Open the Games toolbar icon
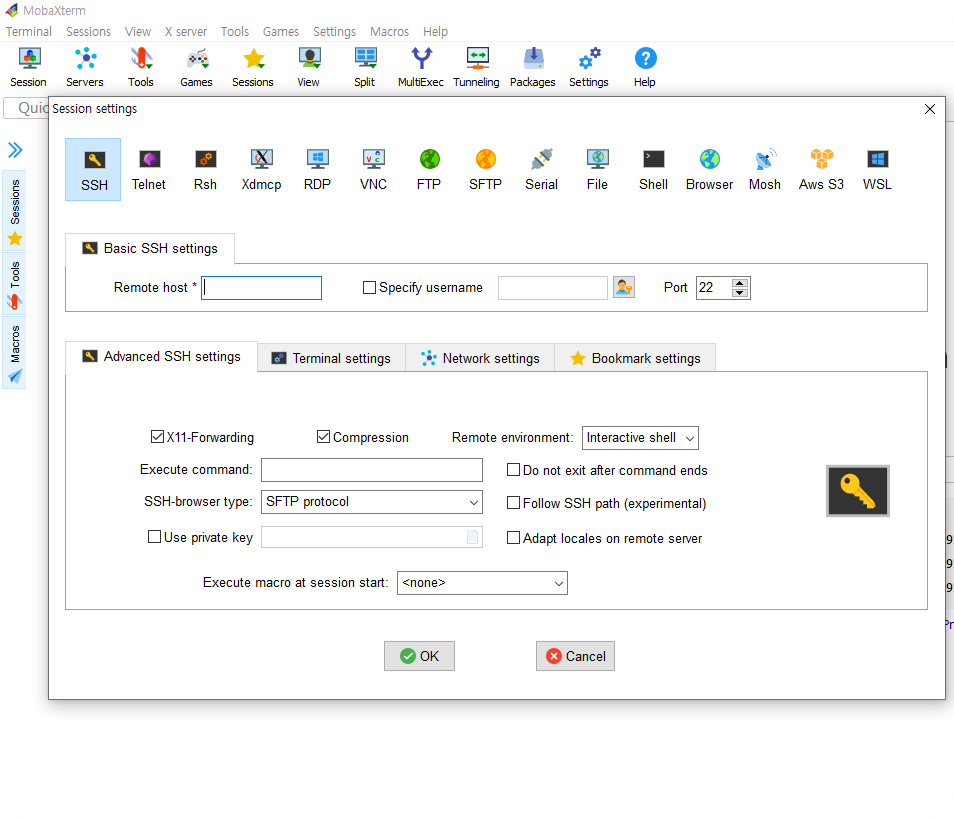 [197, 68]
